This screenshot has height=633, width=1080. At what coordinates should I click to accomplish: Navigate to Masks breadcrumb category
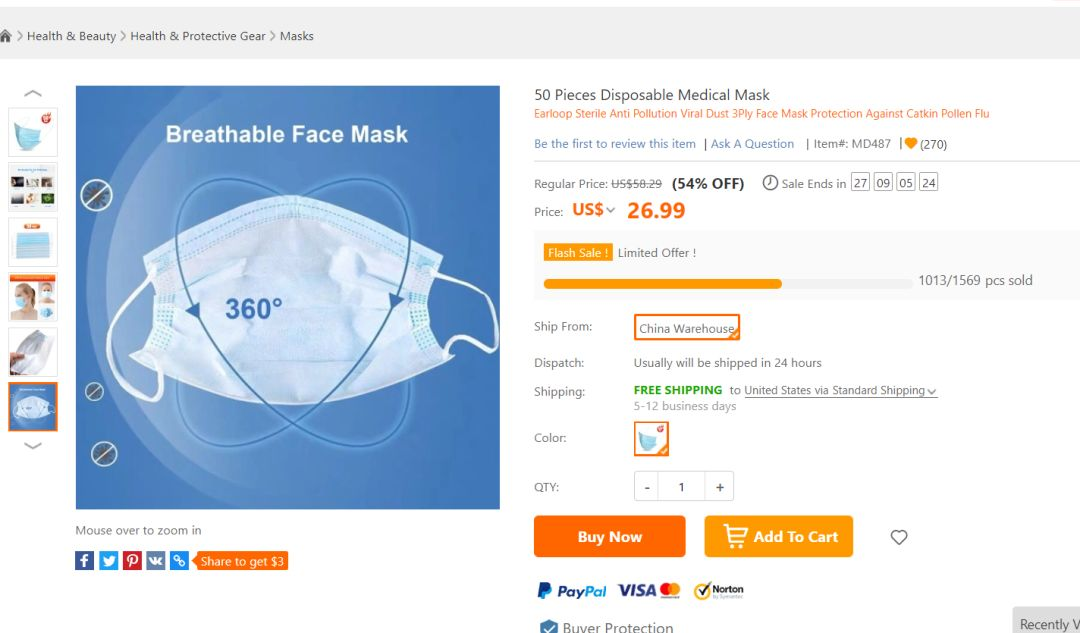tap(297, 36)
